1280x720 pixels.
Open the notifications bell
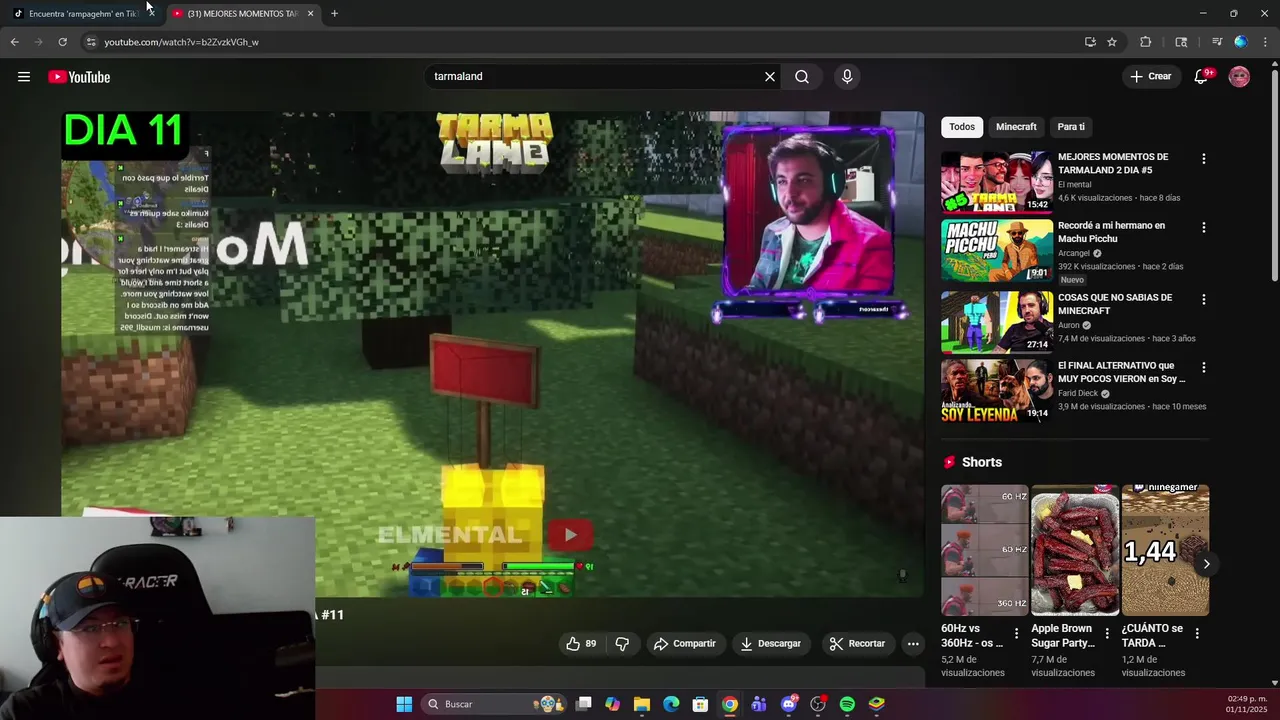(x=1202, y=77)
